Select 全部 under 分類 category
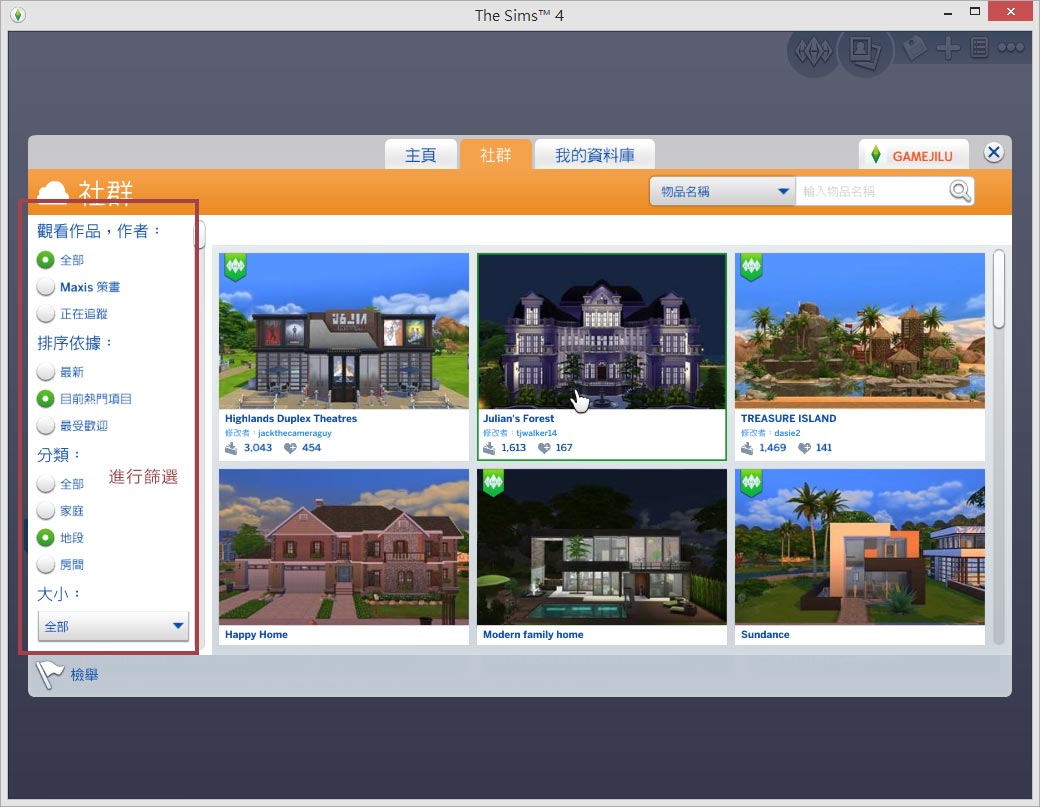This screenshot has height=807, width=1040. [45, 484]
